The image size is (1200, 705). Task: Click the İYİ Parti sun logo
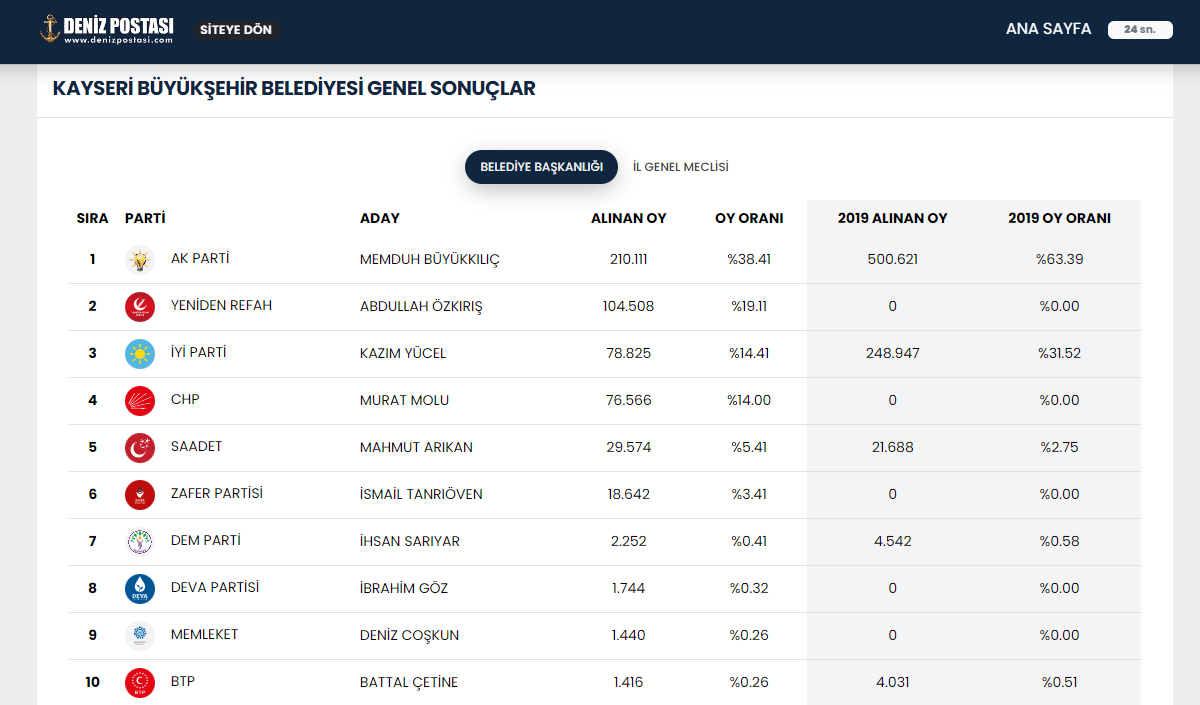pyautogui.click(x=140, y=354)
